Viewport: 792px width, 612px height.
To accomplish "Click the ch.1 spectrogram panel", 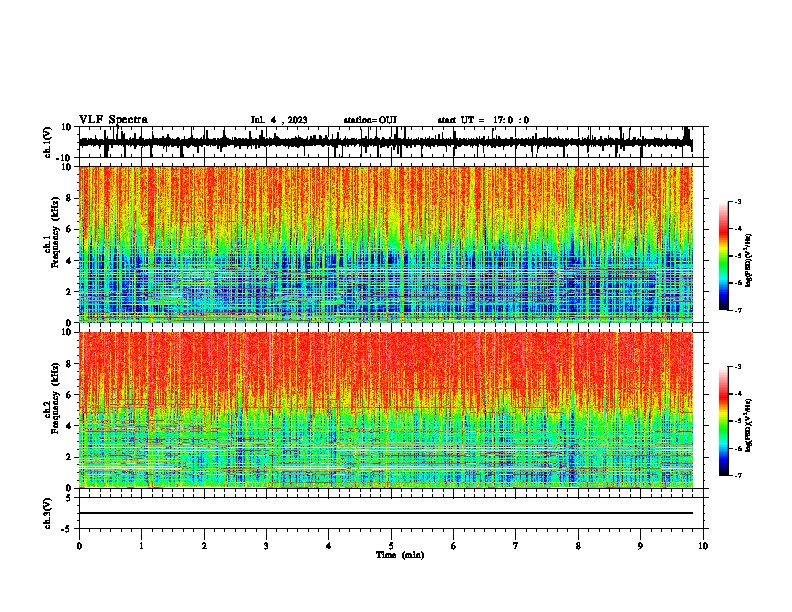I will (x=391, y=244).
